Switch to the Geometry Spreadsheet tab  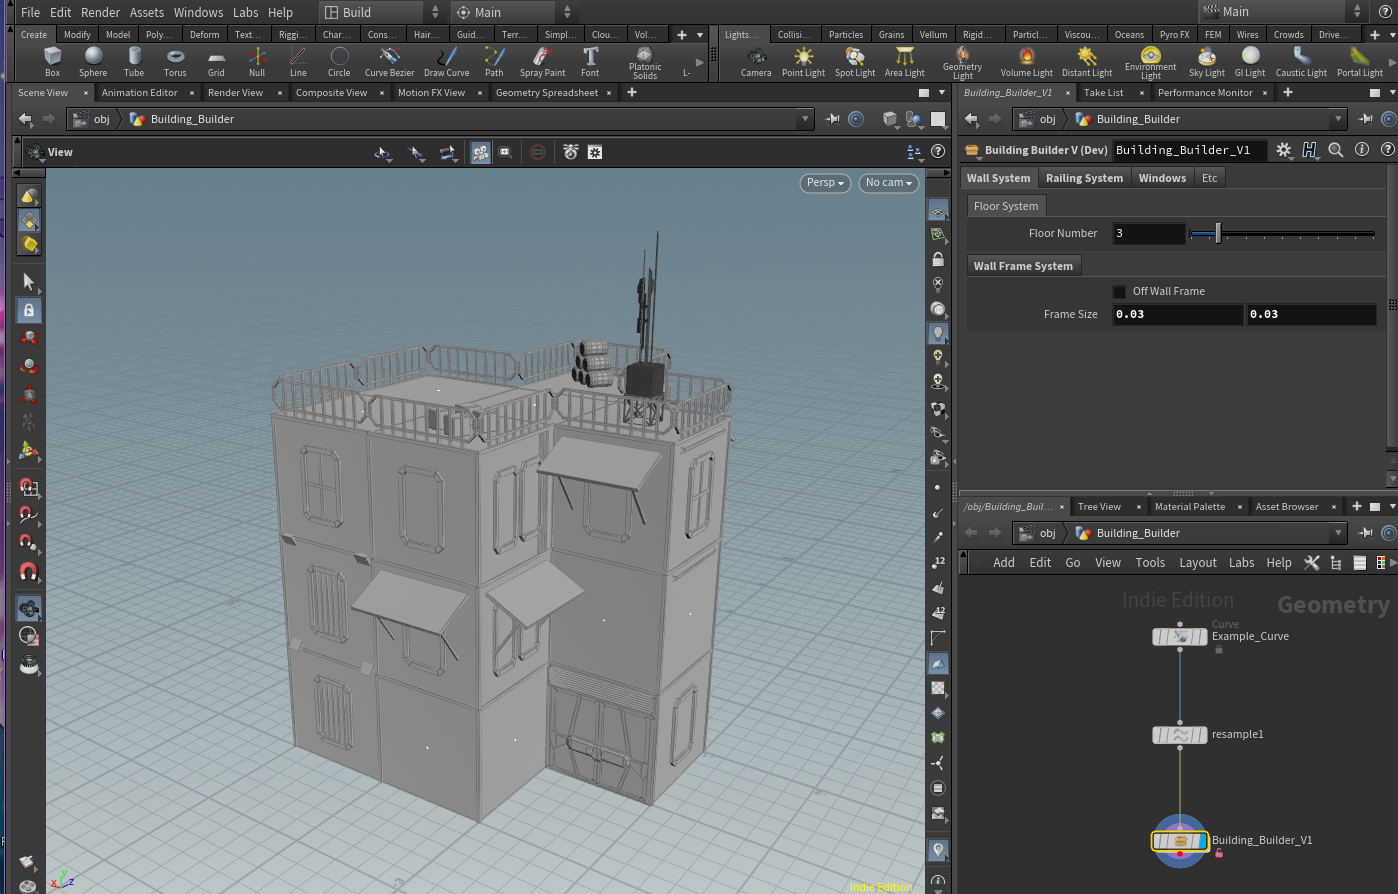click(547, 93)
